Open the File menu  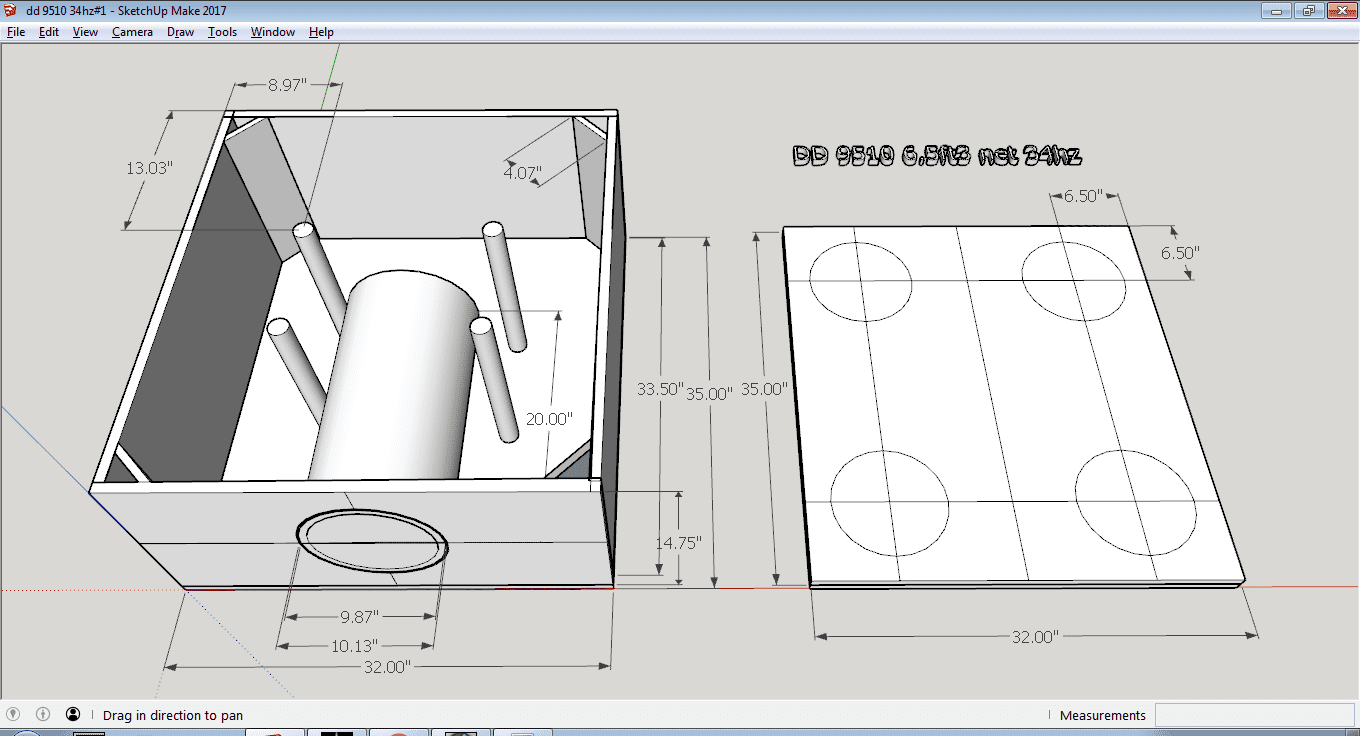pos(16,32)
